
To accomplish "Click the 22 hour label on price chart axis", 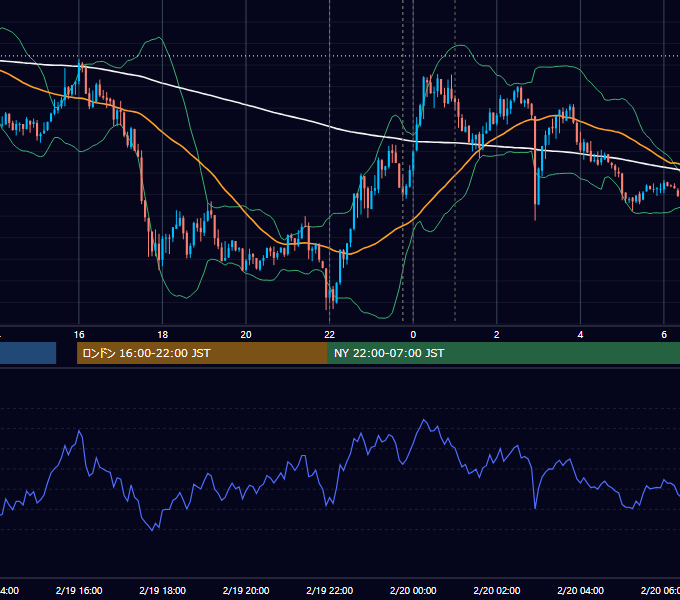I will (330, 335).
